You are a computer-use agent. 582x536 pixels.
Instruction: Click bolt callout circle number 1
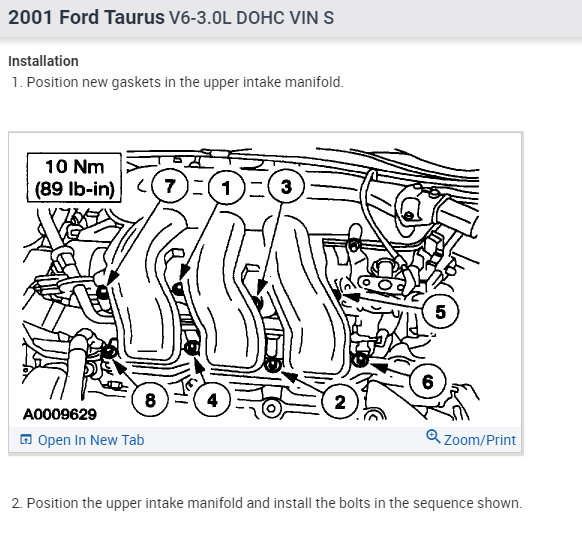tap(226, 187)
